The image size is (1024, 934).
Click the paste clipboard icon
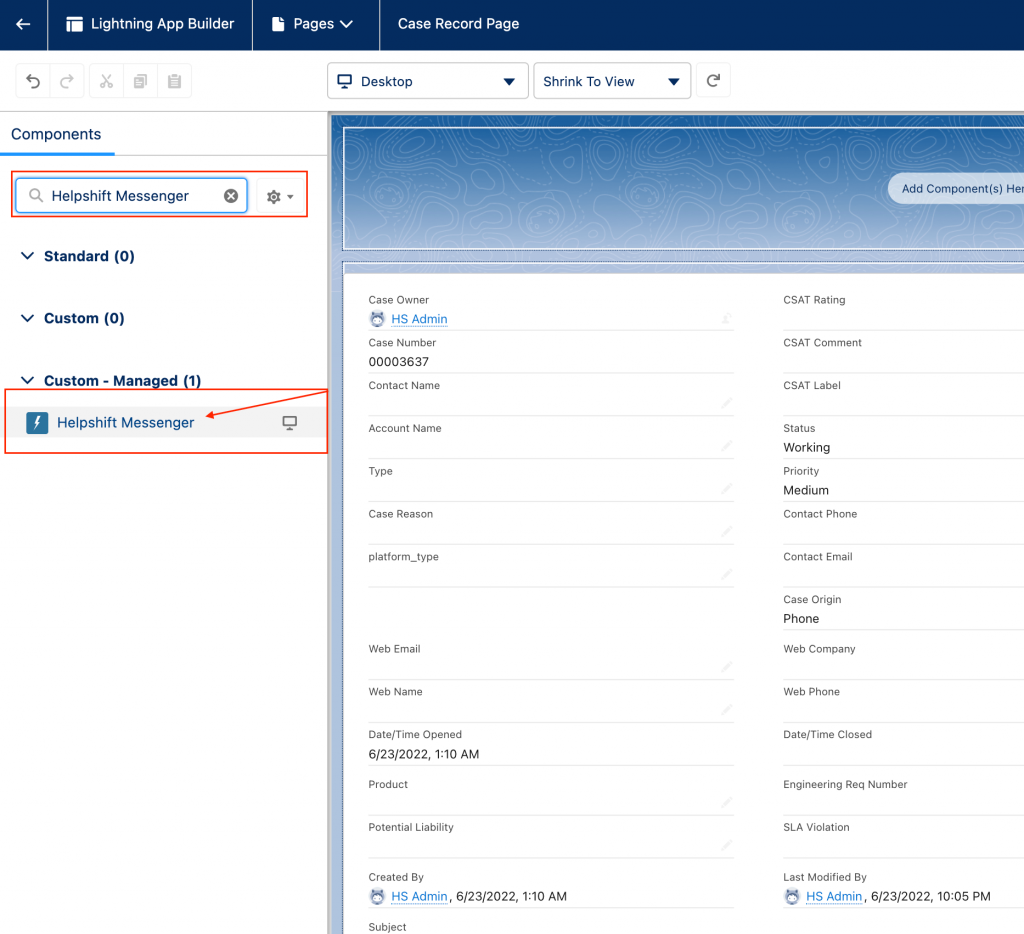pos(174,81)
